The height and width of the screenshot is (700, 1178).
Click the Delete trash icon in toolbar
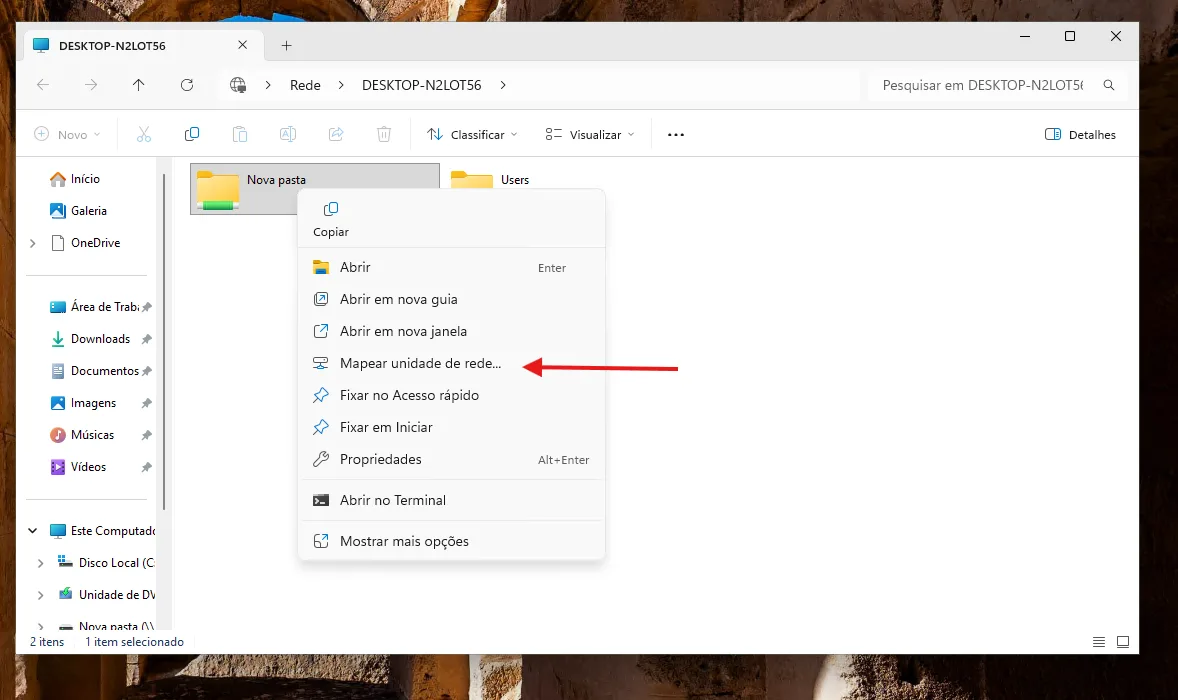point(384,134)
